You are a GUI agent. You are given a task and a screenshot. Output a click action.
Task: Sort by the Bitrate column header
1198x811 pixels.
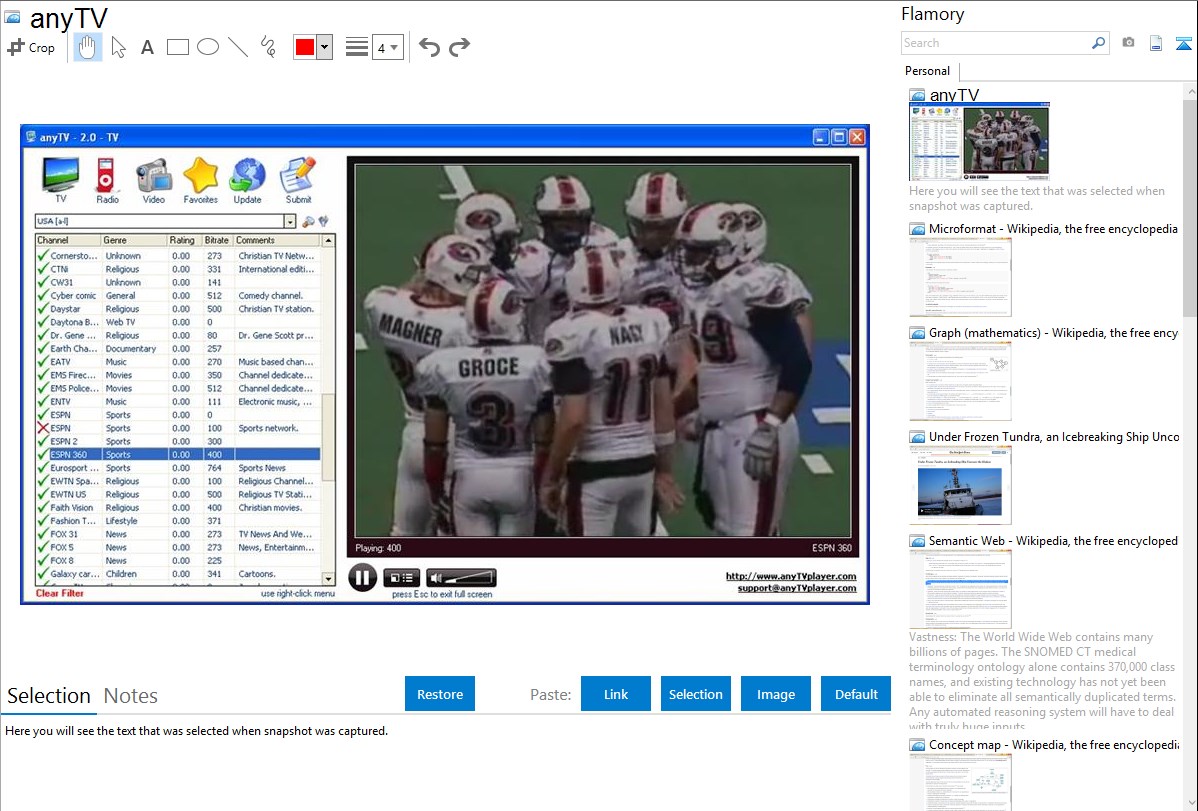[217, 240]
